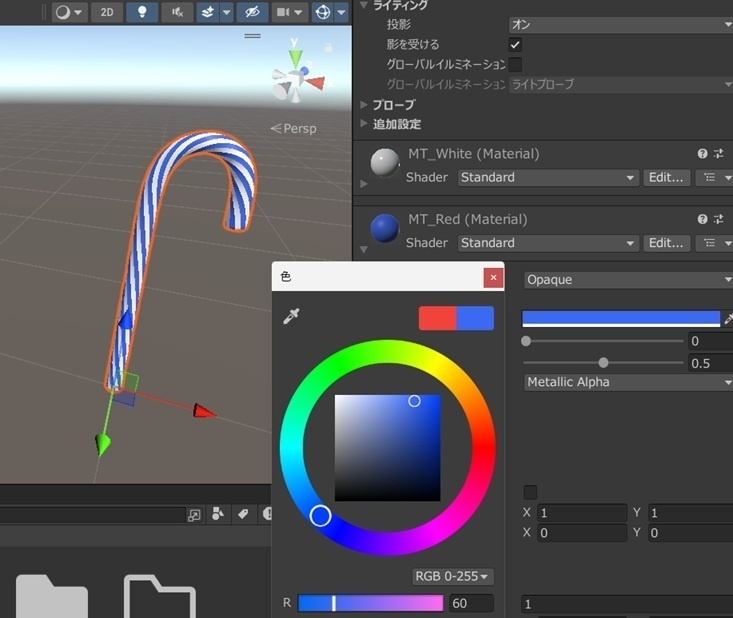Image resolution: width=733 pixels, height=618 pixels.
Task: Collapse the ライティング section
Action: (x=363, y=5)
